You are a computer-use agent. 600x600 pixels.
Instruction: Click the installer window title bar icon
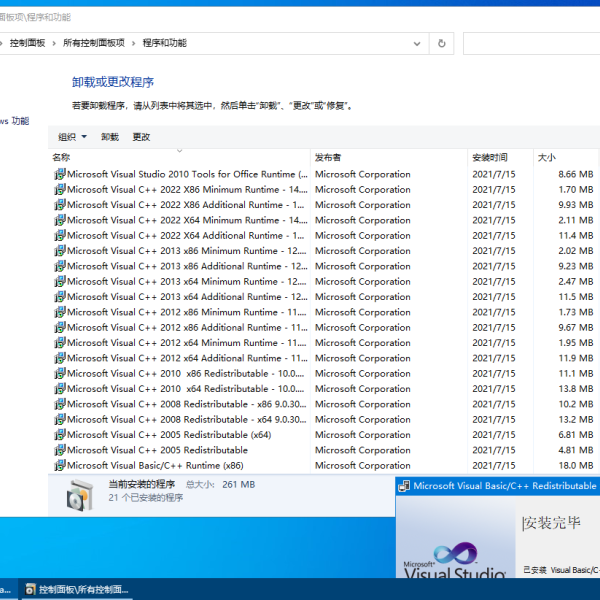[x=404, y=486]
